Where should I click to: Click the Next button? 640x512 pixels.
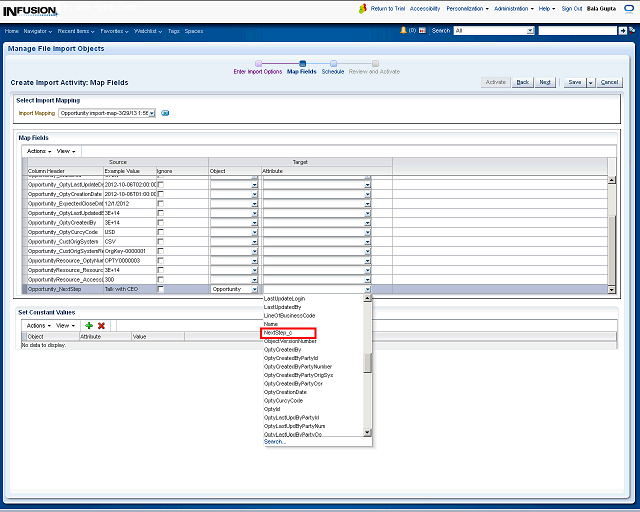(545, 82)
